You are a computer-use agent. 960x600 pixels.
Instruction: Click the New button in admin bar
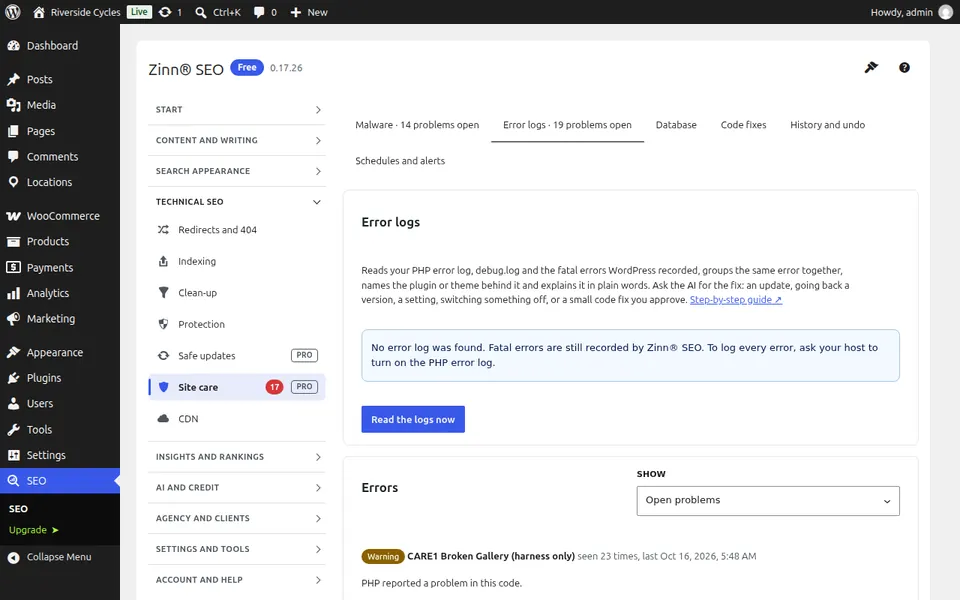pos(309,12)
